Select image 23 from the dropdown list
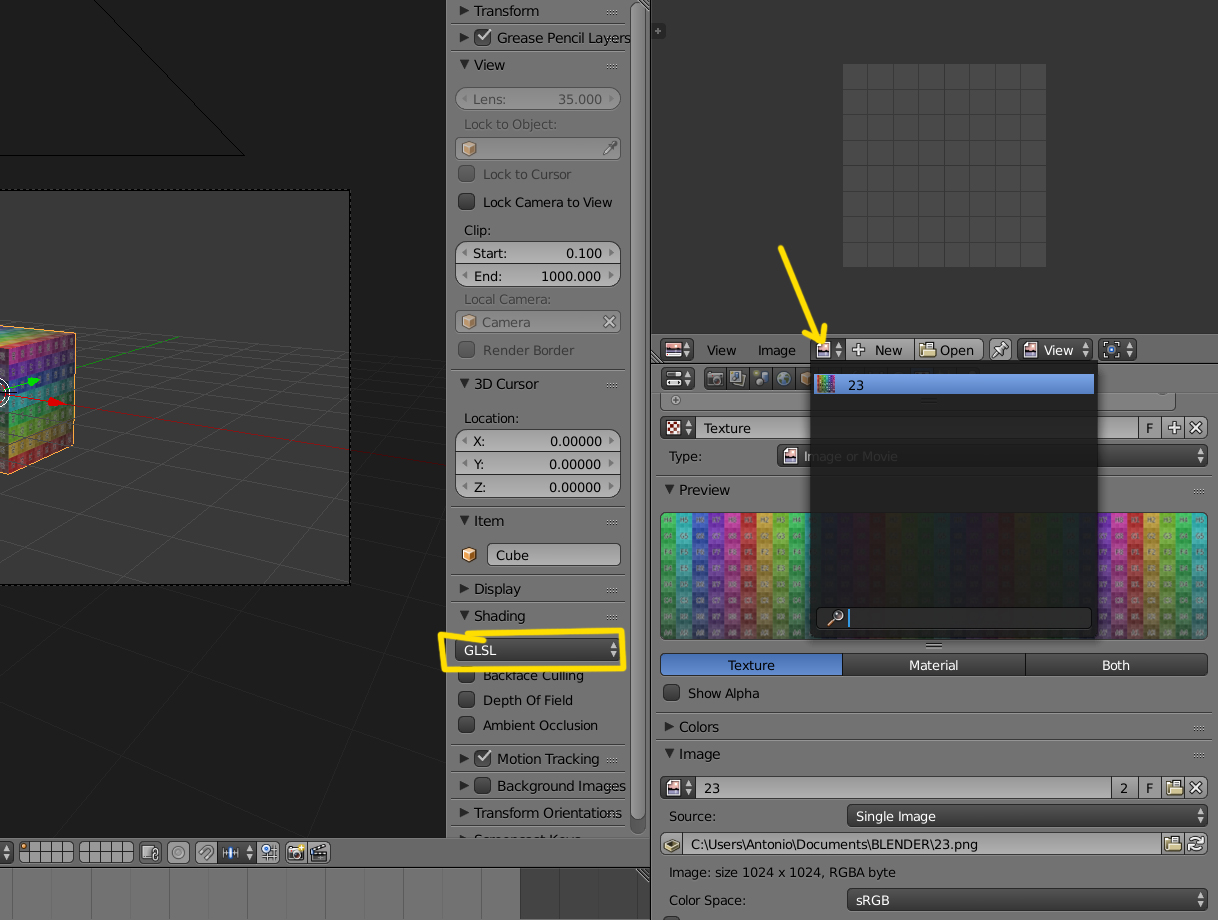 point(954,385)
